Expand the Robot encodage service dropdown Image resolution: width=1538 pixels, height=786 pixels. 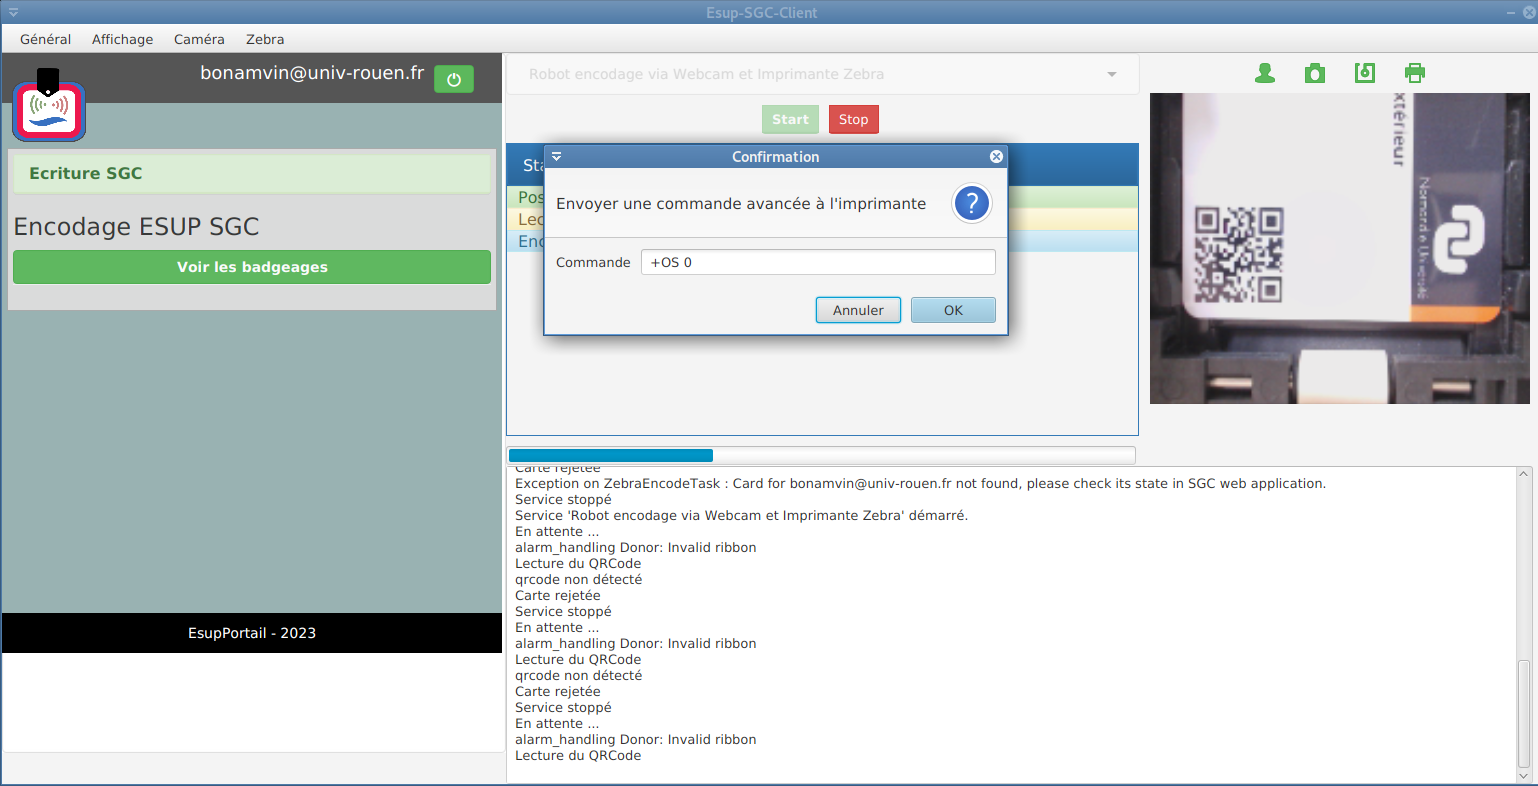(x=1112, y=75)
